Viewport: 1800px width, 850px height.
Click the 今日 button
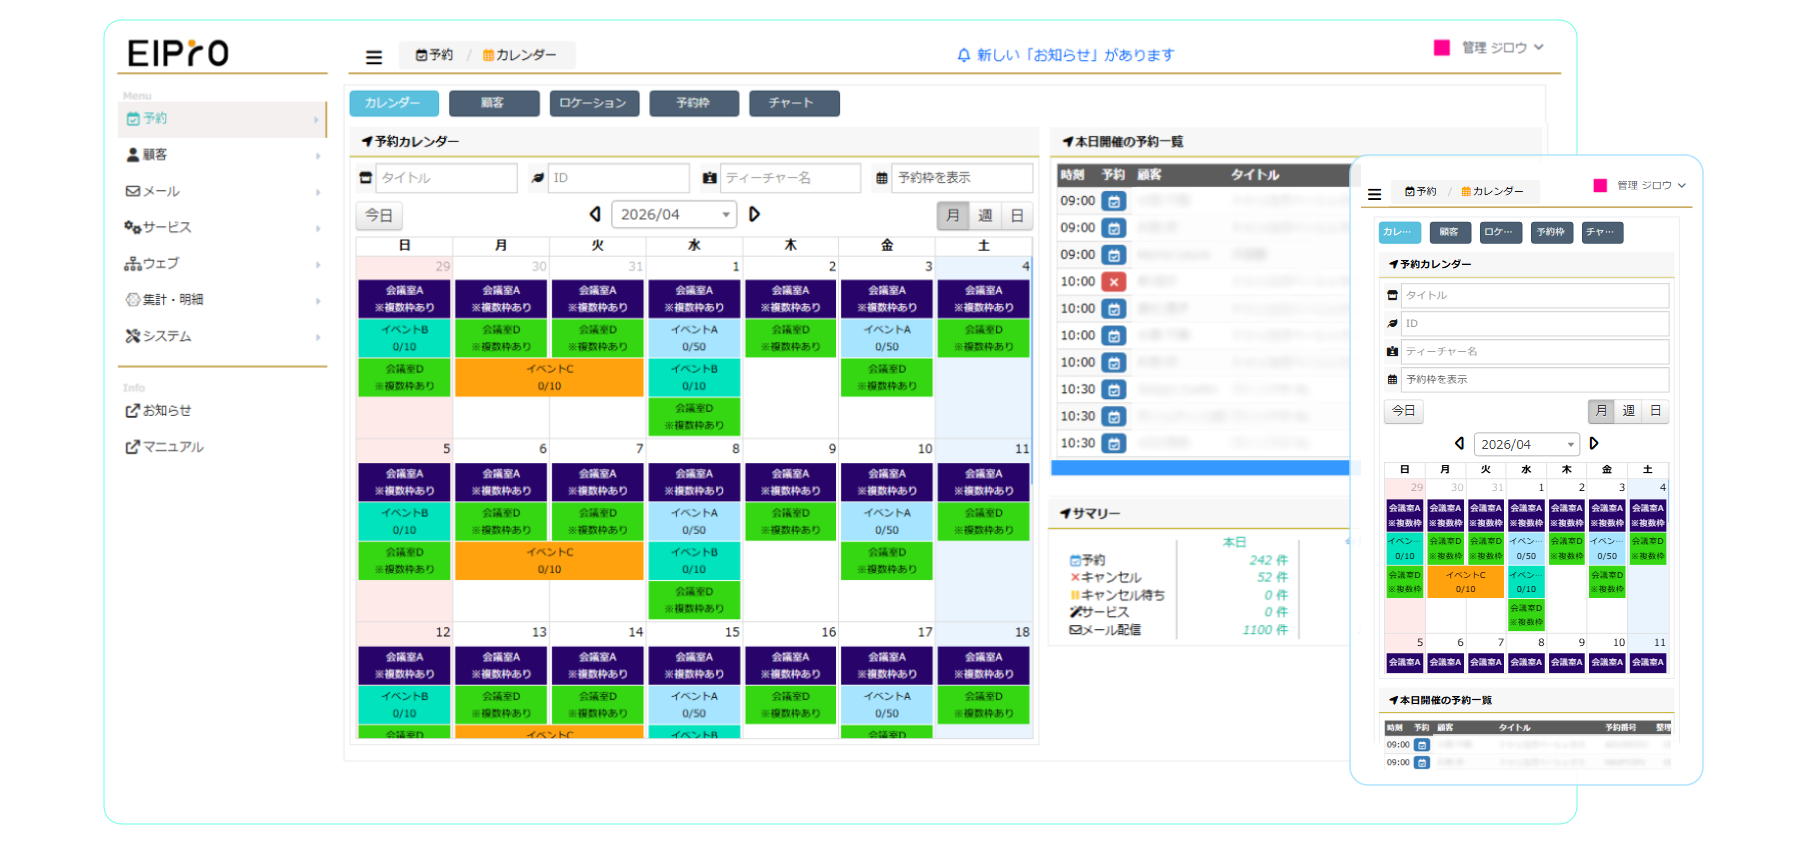coord(379,215)
